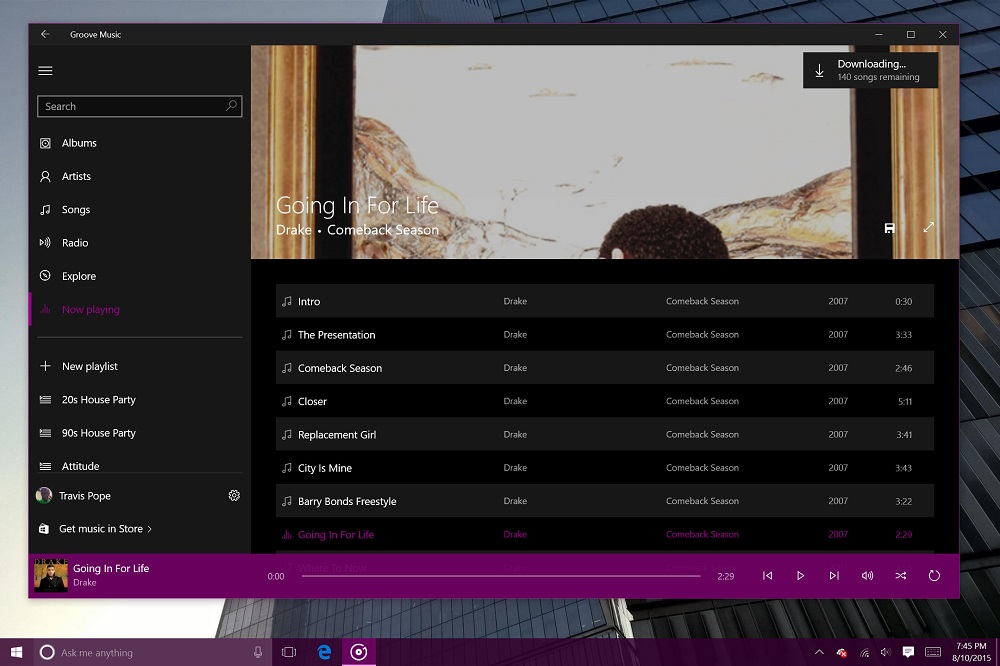
Task: Click the Artists person icon
Action: pyautogui.click(x=45, y=176)
